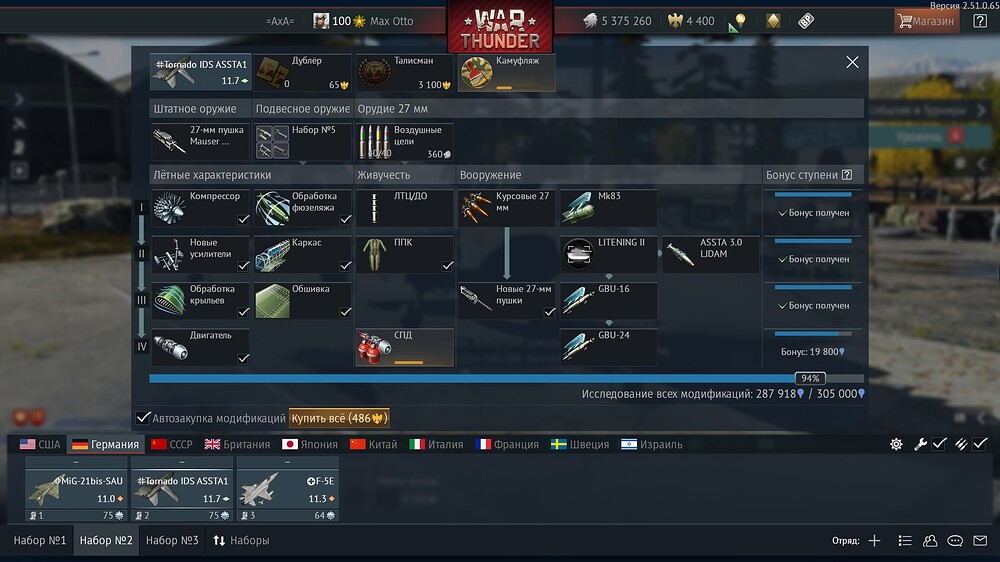Expand the Набор №5 suspended weapon preset
The image size is (1000, 562).
[x=302, y=142]
